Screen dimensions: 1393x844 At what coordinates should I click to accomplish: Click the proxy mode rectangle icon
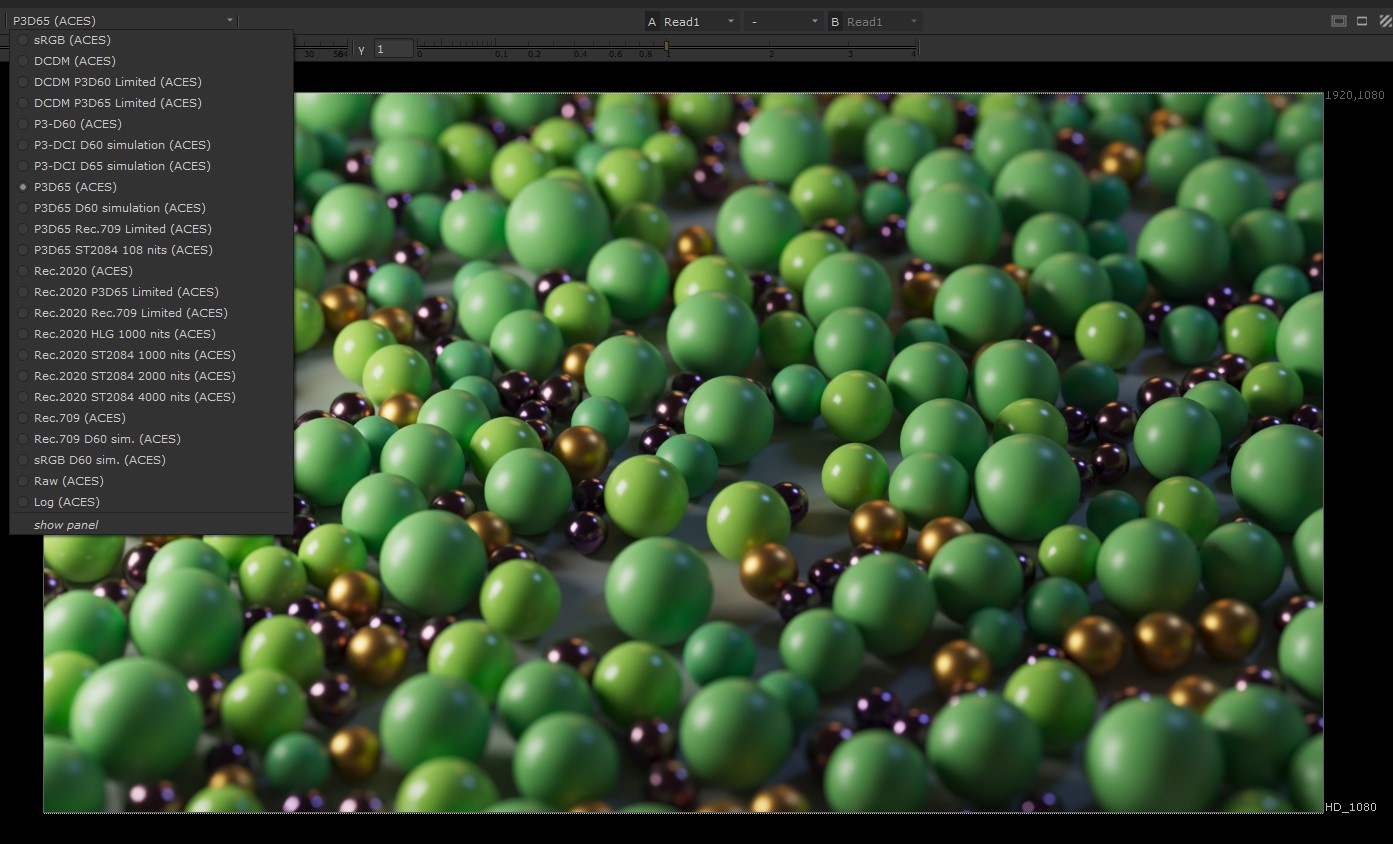click(x=1361, y=21)
